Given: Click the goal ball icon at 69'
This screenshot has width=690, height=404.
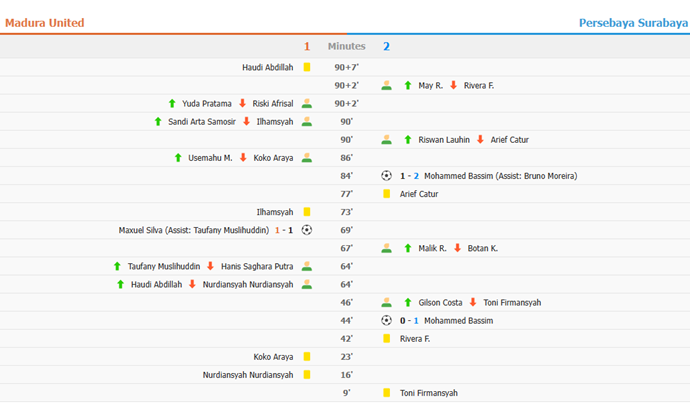Looking at the screenshot, I should click(x=307, y=230).
